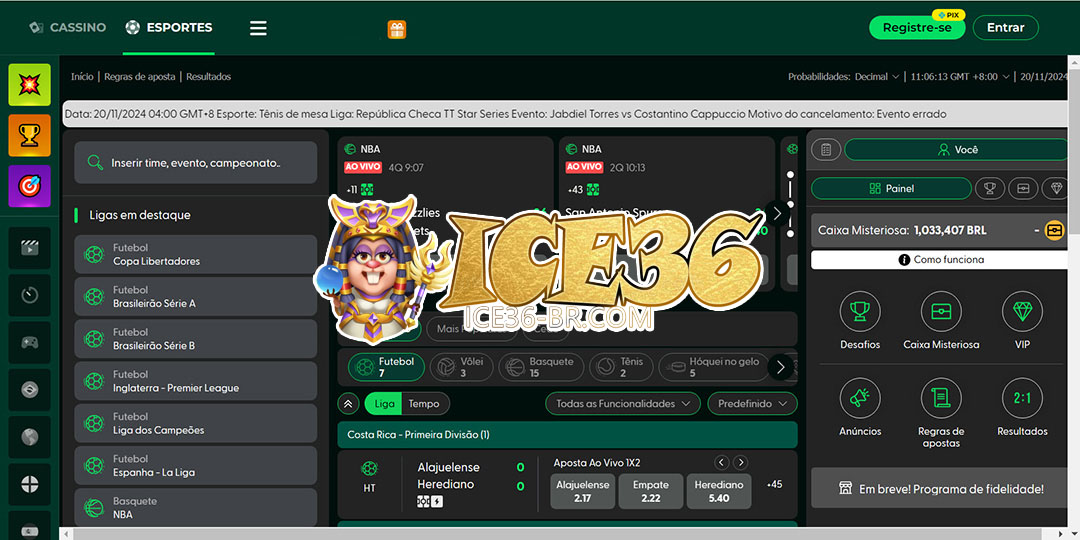1080x540 pixels.
Task: Switch to the CASSINO tab
Action: (68, 28)
